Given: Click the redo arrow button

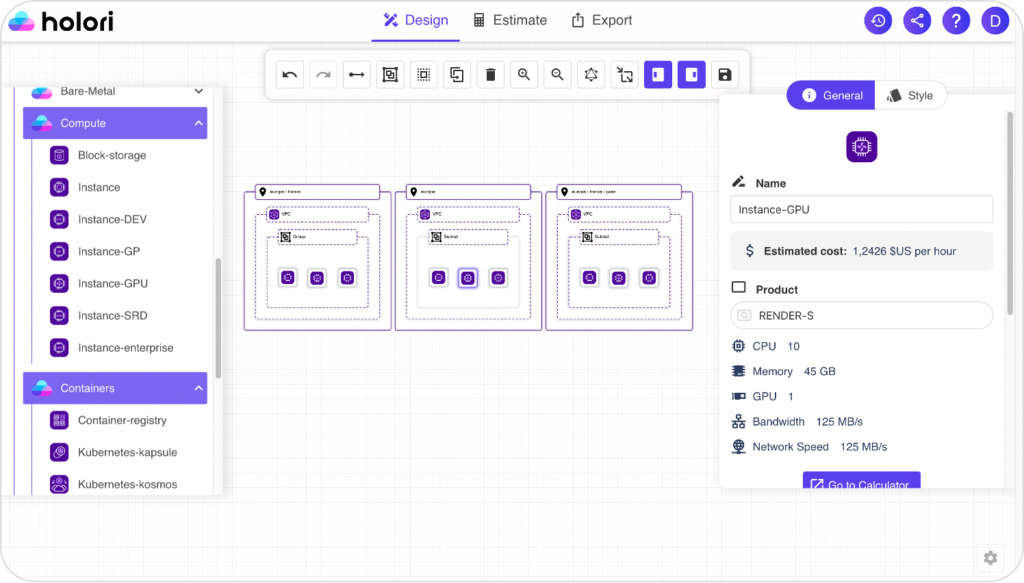Looking at the screenshot, I should 323,75.
